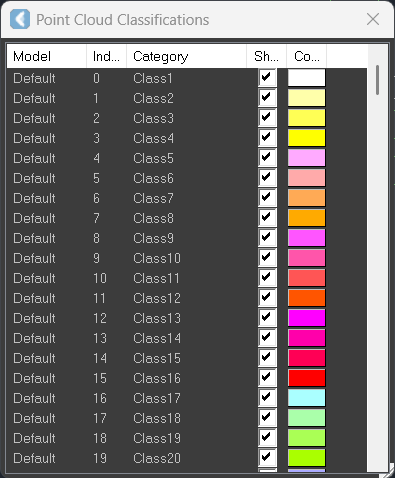Click index 0 in the Class1 row
395x478 pixels.
96,78
